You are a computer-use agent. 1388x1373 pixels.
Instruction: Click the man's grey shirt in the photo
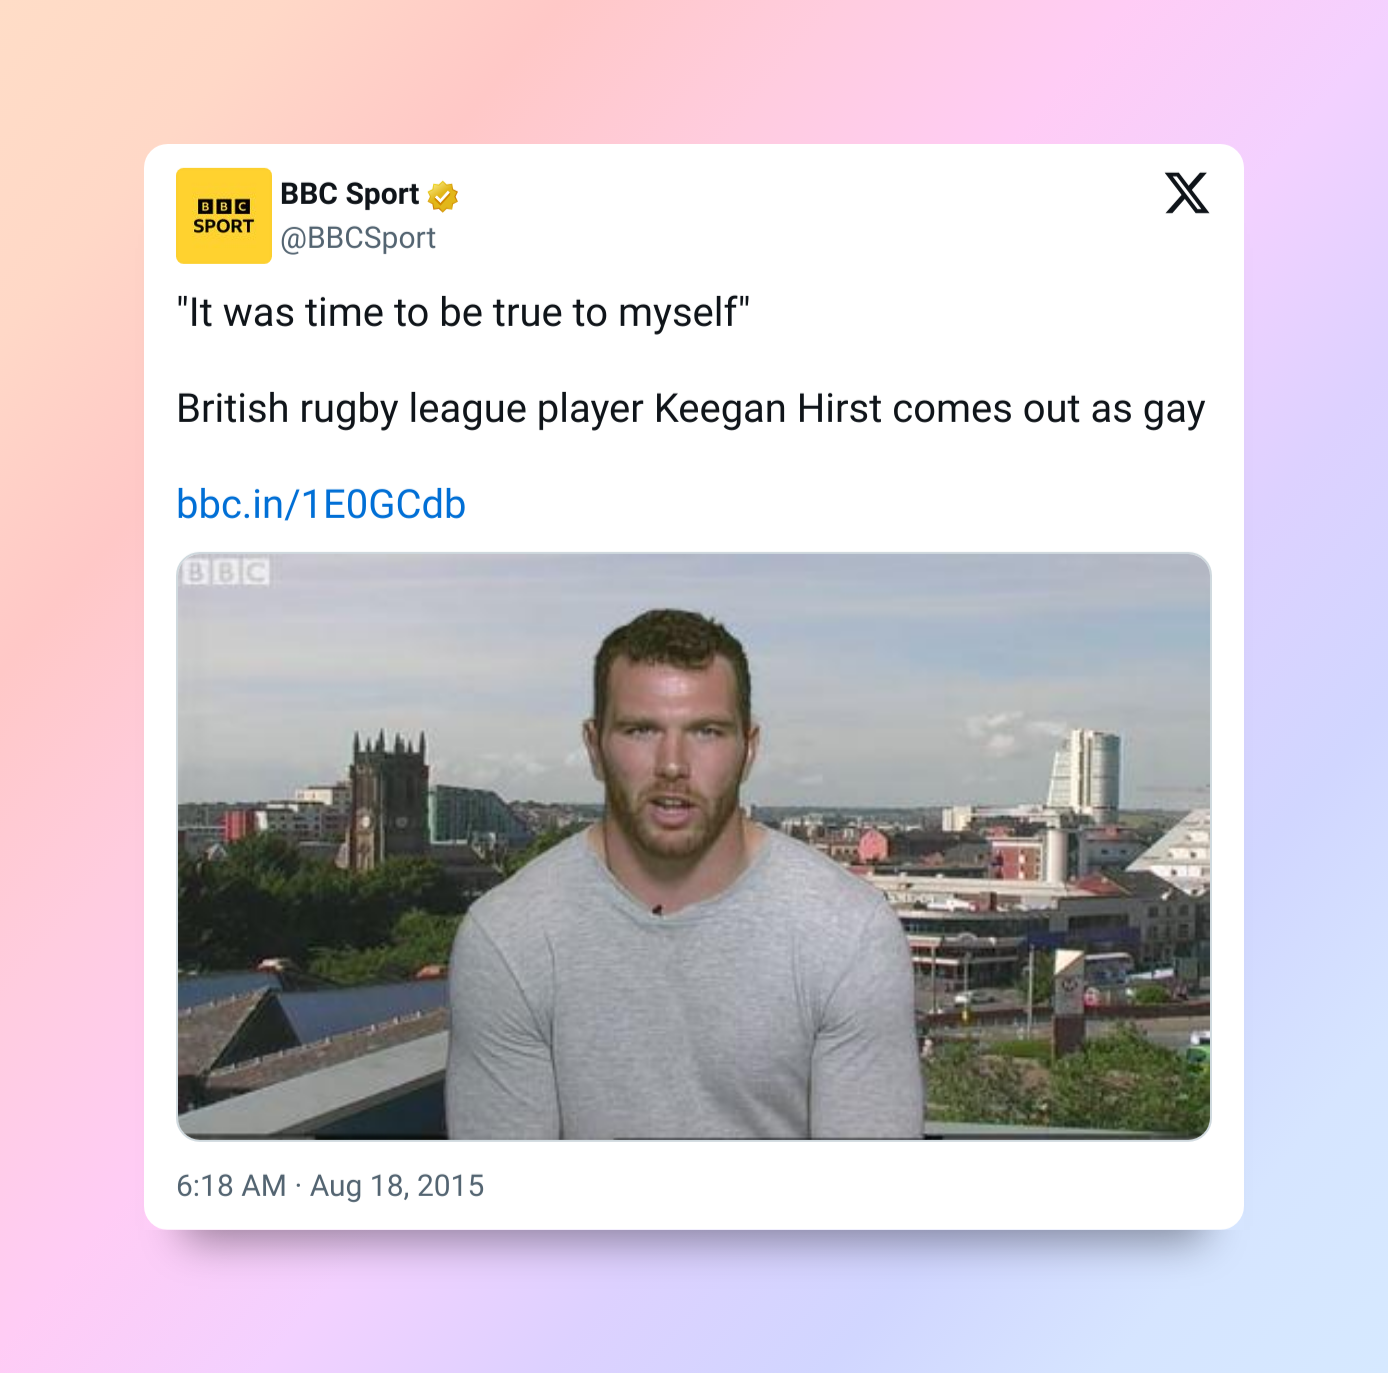click(680, 1000)
